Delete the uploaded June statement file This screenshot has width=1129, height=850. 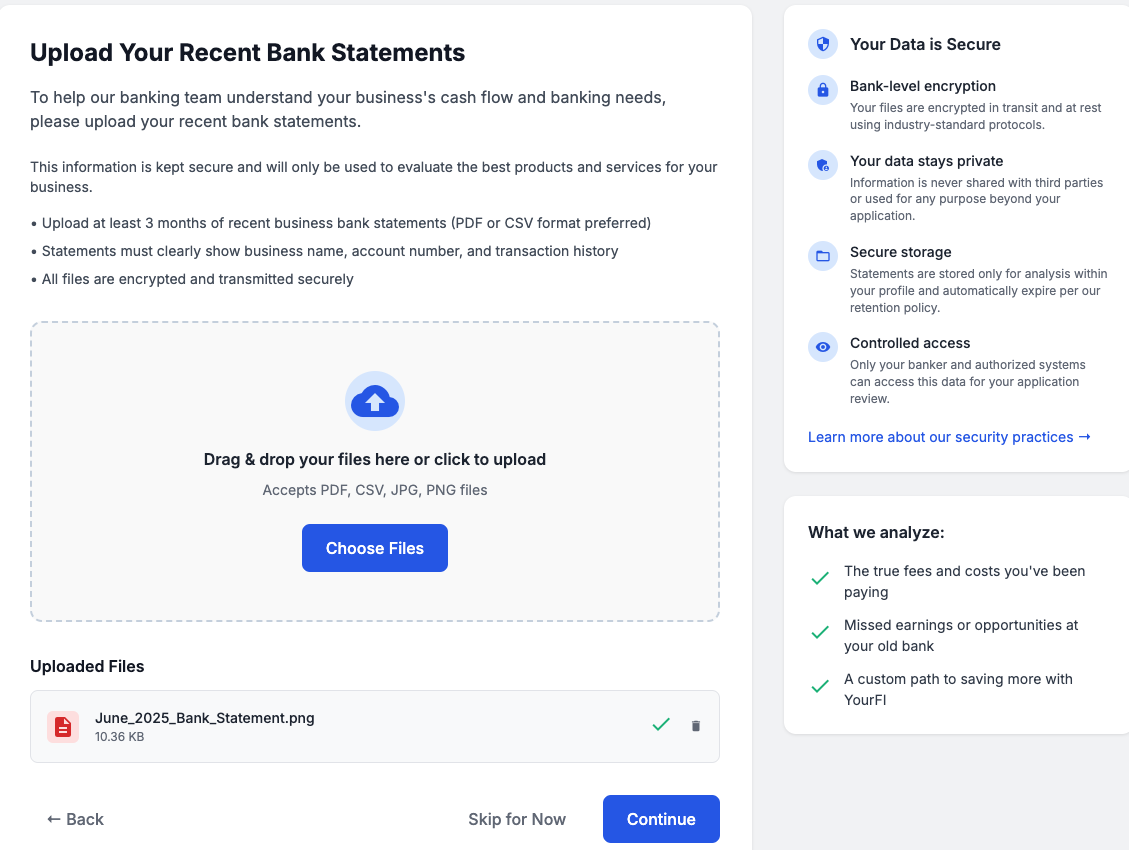click(x=696, y=726)
